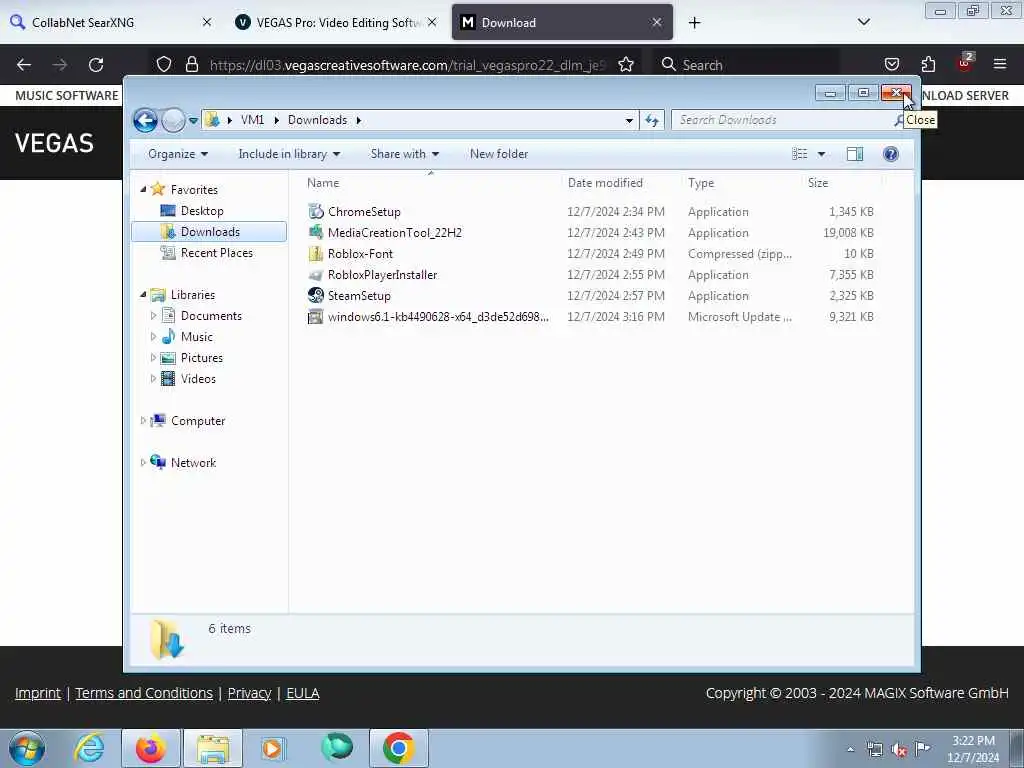Expand the Music library node
Viewport: 1024px width, 768px height.
pos(153,337)
